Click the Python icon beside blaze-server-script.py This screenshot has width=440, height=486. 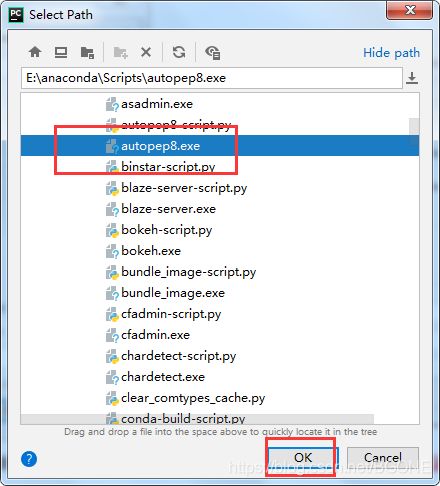click(x=112, y=188)
